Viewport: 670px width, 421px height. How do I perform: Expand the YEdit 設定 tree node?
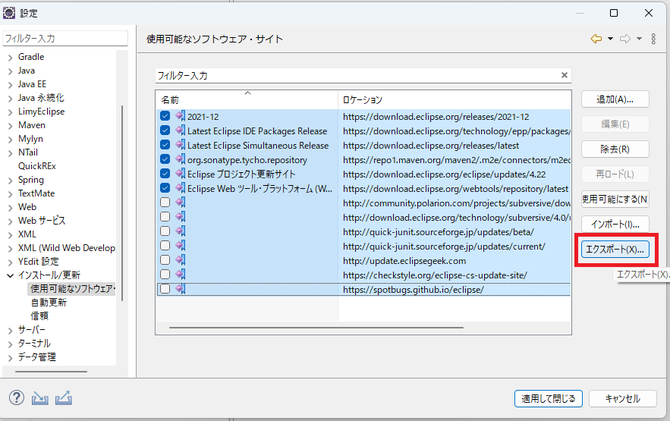click(10, 262)
